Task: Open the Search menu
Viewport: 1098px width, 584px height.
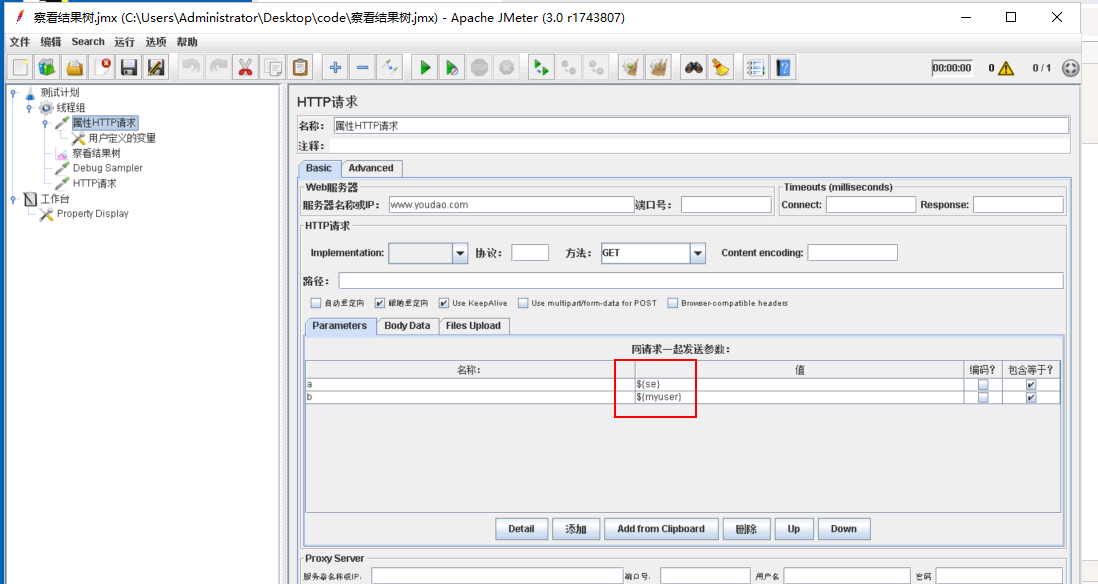Action: coord(88,42)
